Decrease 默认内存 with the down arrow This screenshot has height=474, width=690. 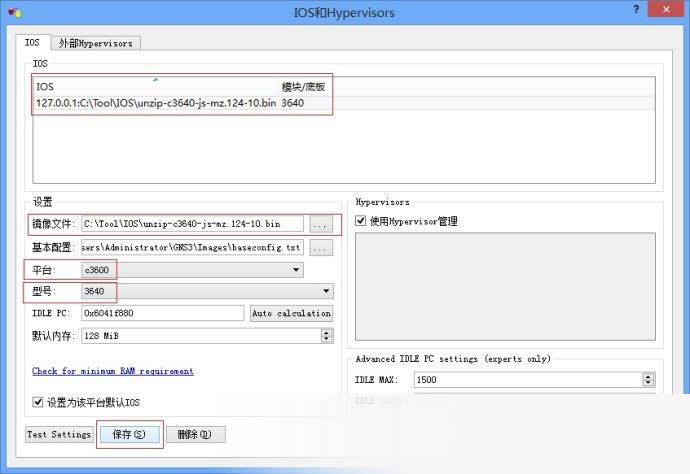point(327,339)
